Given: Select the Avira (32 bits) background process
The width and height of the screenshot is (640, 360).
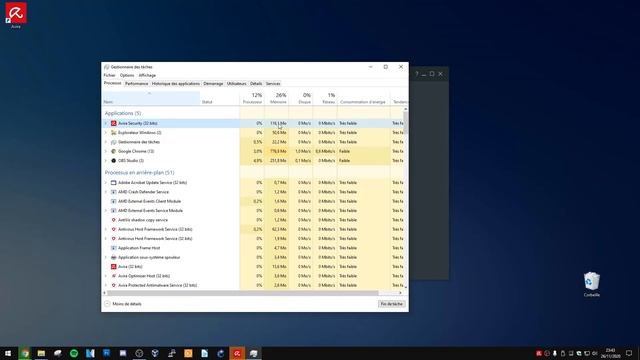Looking at the screenshot, I should pyautogui.click(x=252, y=267).
